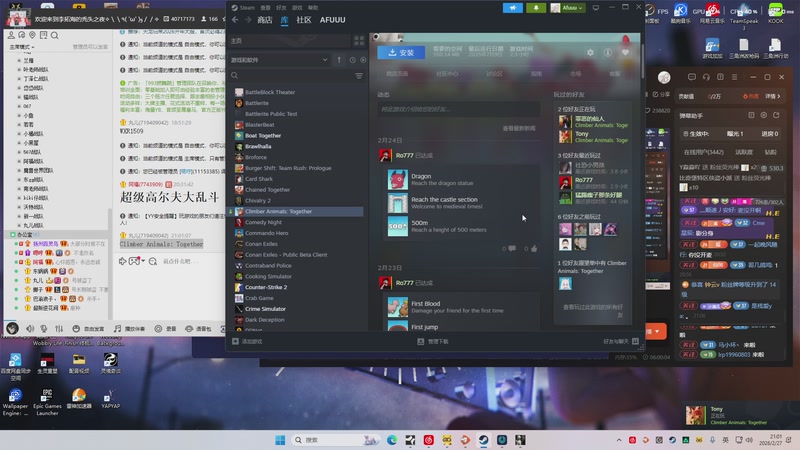Open the Afuuu account dropdown in Steam
Image resolution: width=800 pixels, height=450 pixels.
pyautogui.click(x=567, y=8)
